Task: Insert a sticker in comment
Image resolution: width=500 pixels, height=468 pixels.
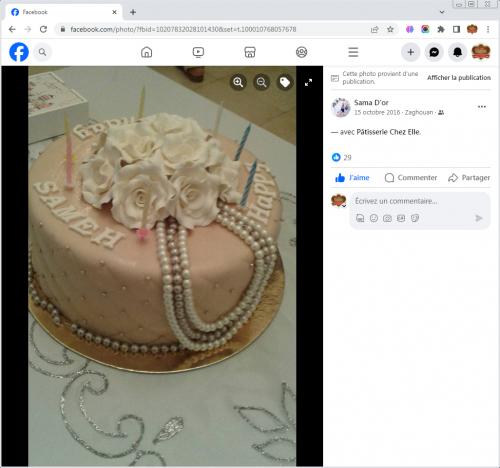Action: 415,218
